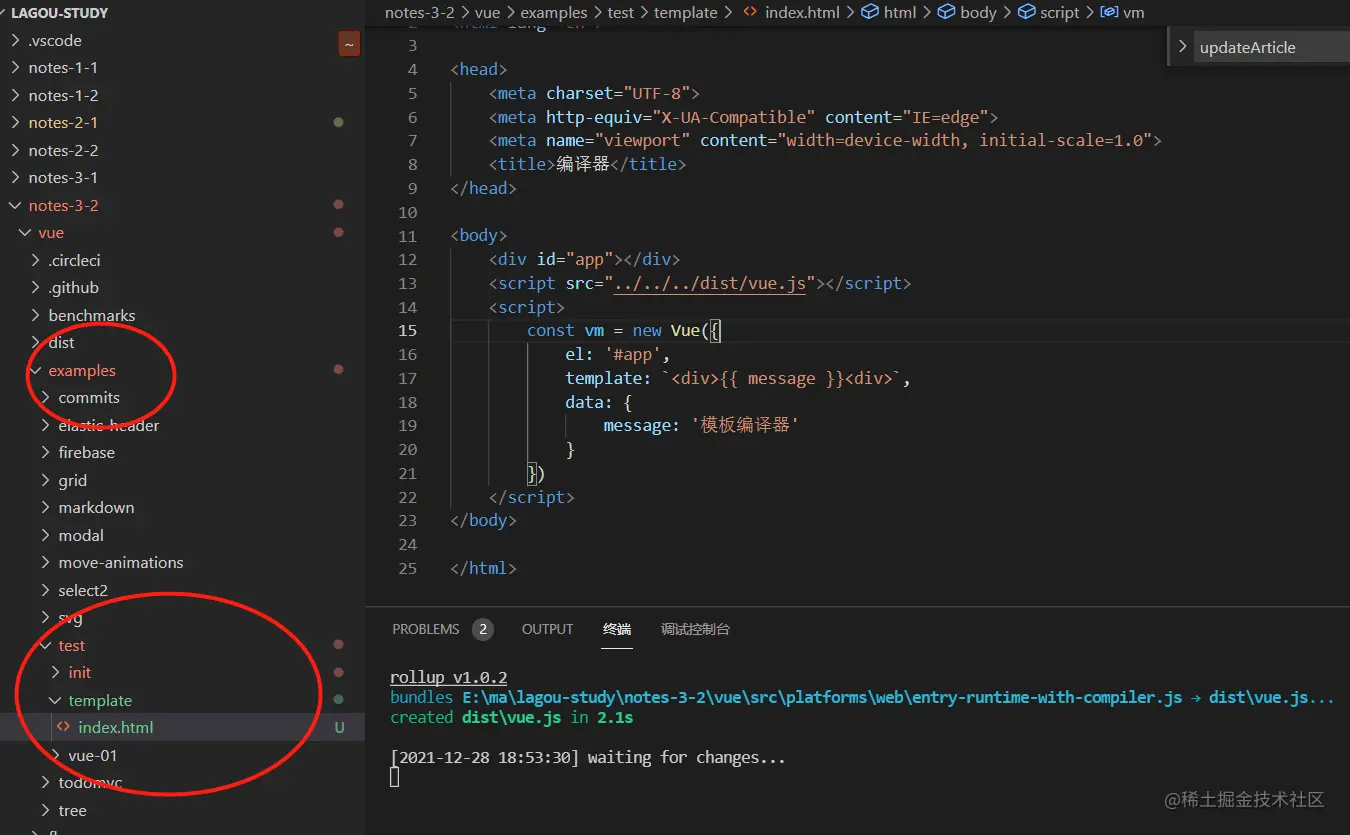Viewport: 1350px width, 835px height.
Task: Expand the notes-2-1 folder chevron
Action: [x=15, y=123]
